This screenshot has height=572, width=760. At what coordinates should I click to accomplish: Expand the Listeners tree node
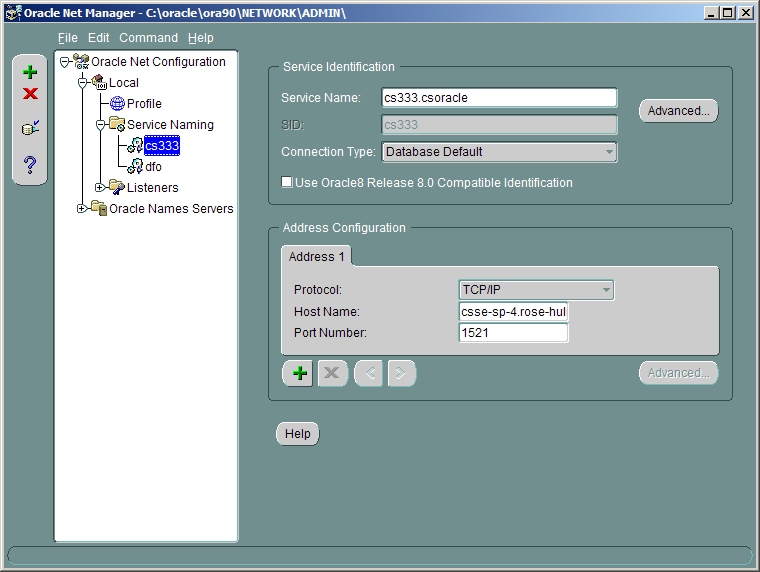coord(100,188)
